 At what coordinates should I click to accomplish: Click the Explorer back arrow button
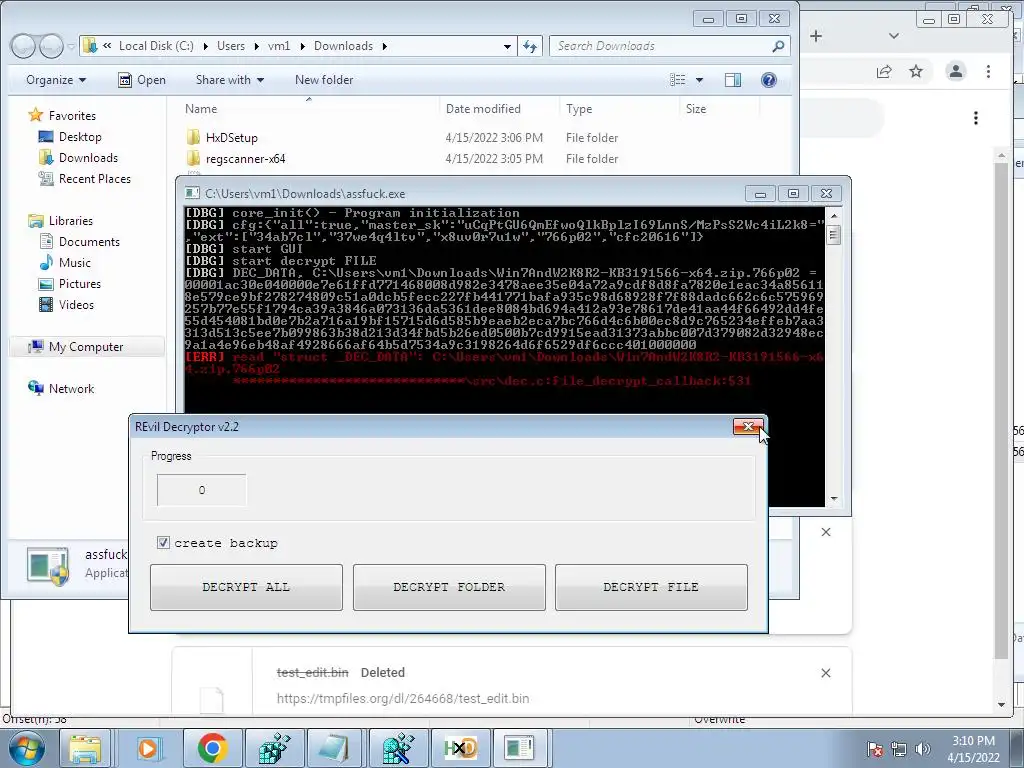click(x=23, y=46)
